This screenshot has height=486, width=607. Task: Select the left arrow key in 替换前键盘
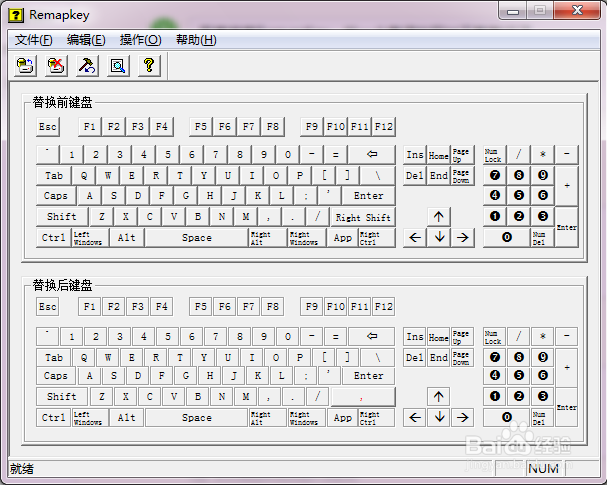[415, 237]
